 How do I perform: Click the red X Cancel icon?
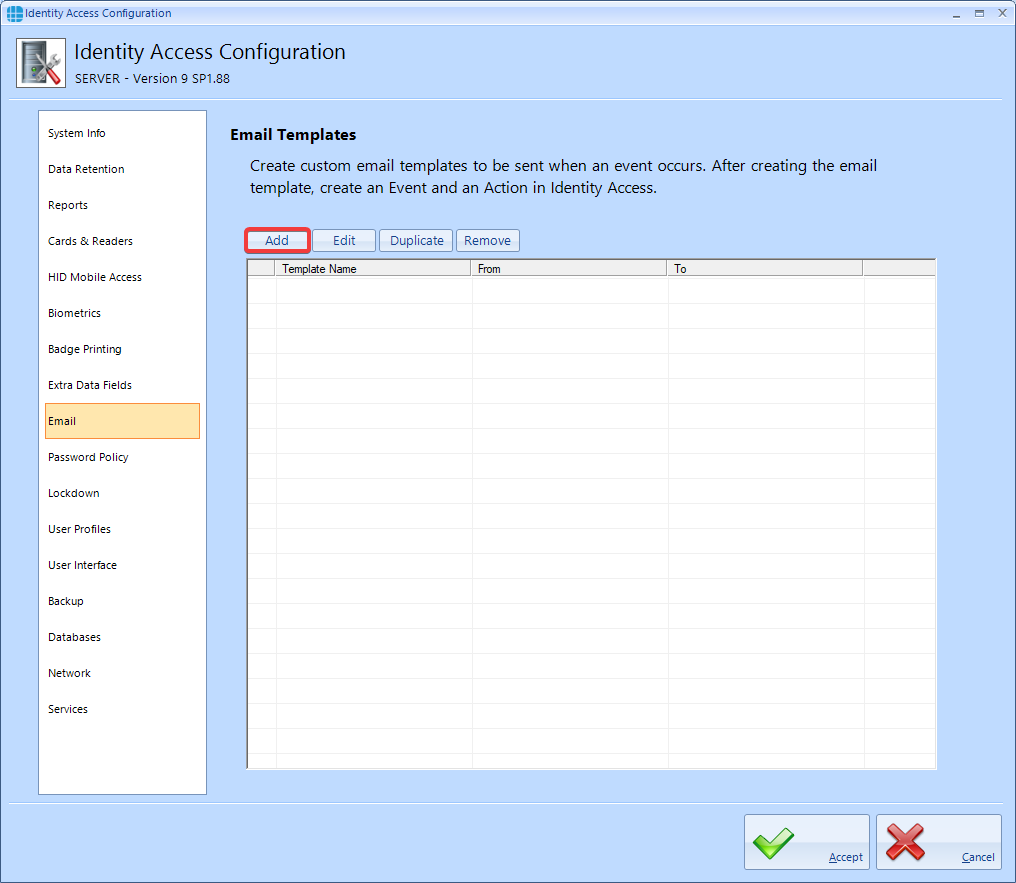tap(905, 842)
